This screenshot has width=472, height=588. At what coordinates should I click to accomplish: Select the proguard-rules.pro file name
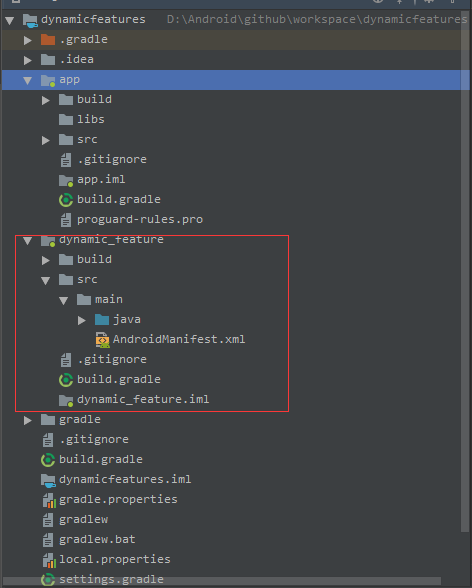(x=140, y=219)
